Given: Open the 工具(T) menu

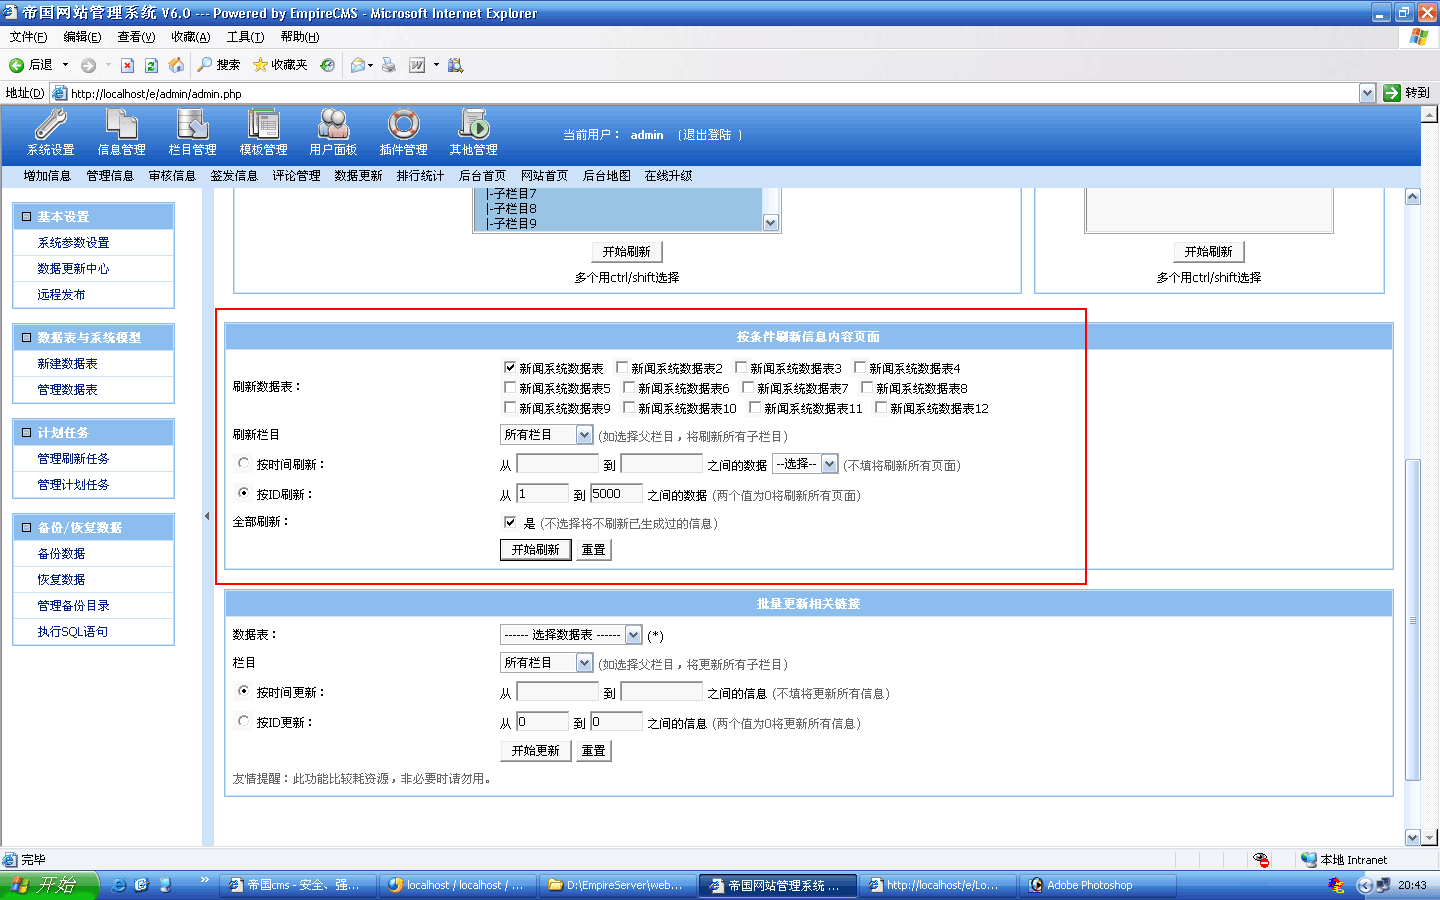Looking at the screenshot, I should click(x=245, y=37).
